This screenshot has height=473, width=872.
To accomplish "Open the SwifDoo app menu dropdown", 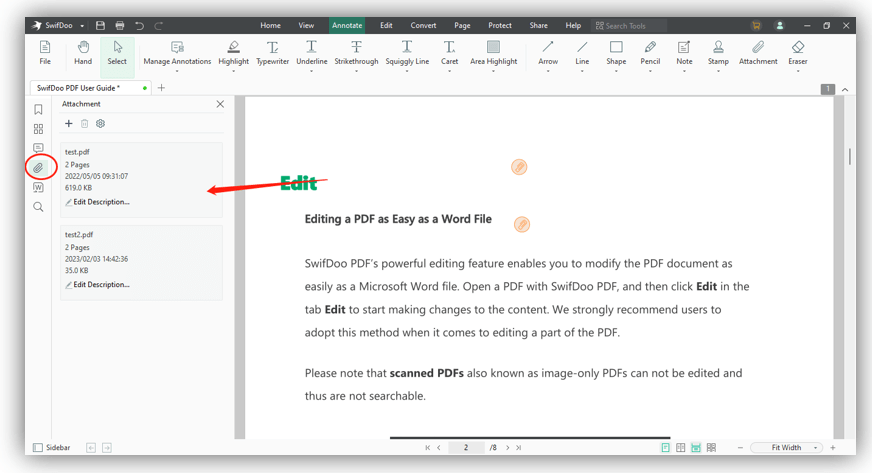I will 82,26.
